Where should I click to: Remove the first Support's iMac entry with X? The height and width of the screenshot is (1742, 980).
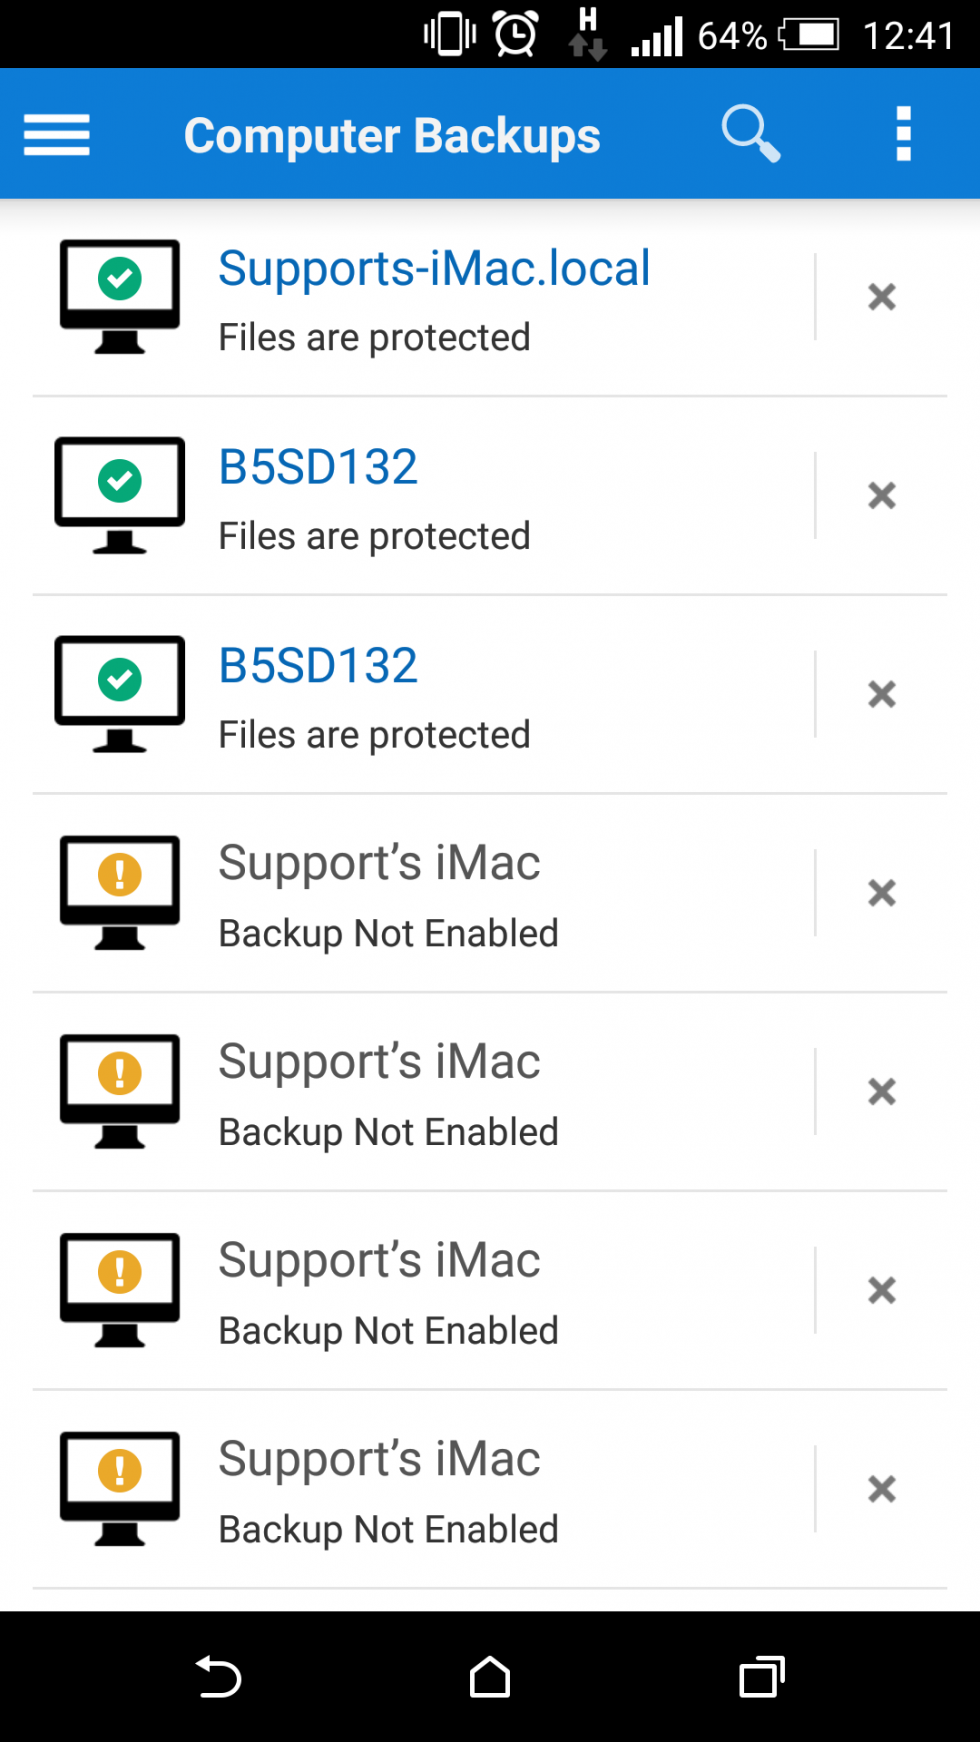pyautogui.click(x=882, y=893)
